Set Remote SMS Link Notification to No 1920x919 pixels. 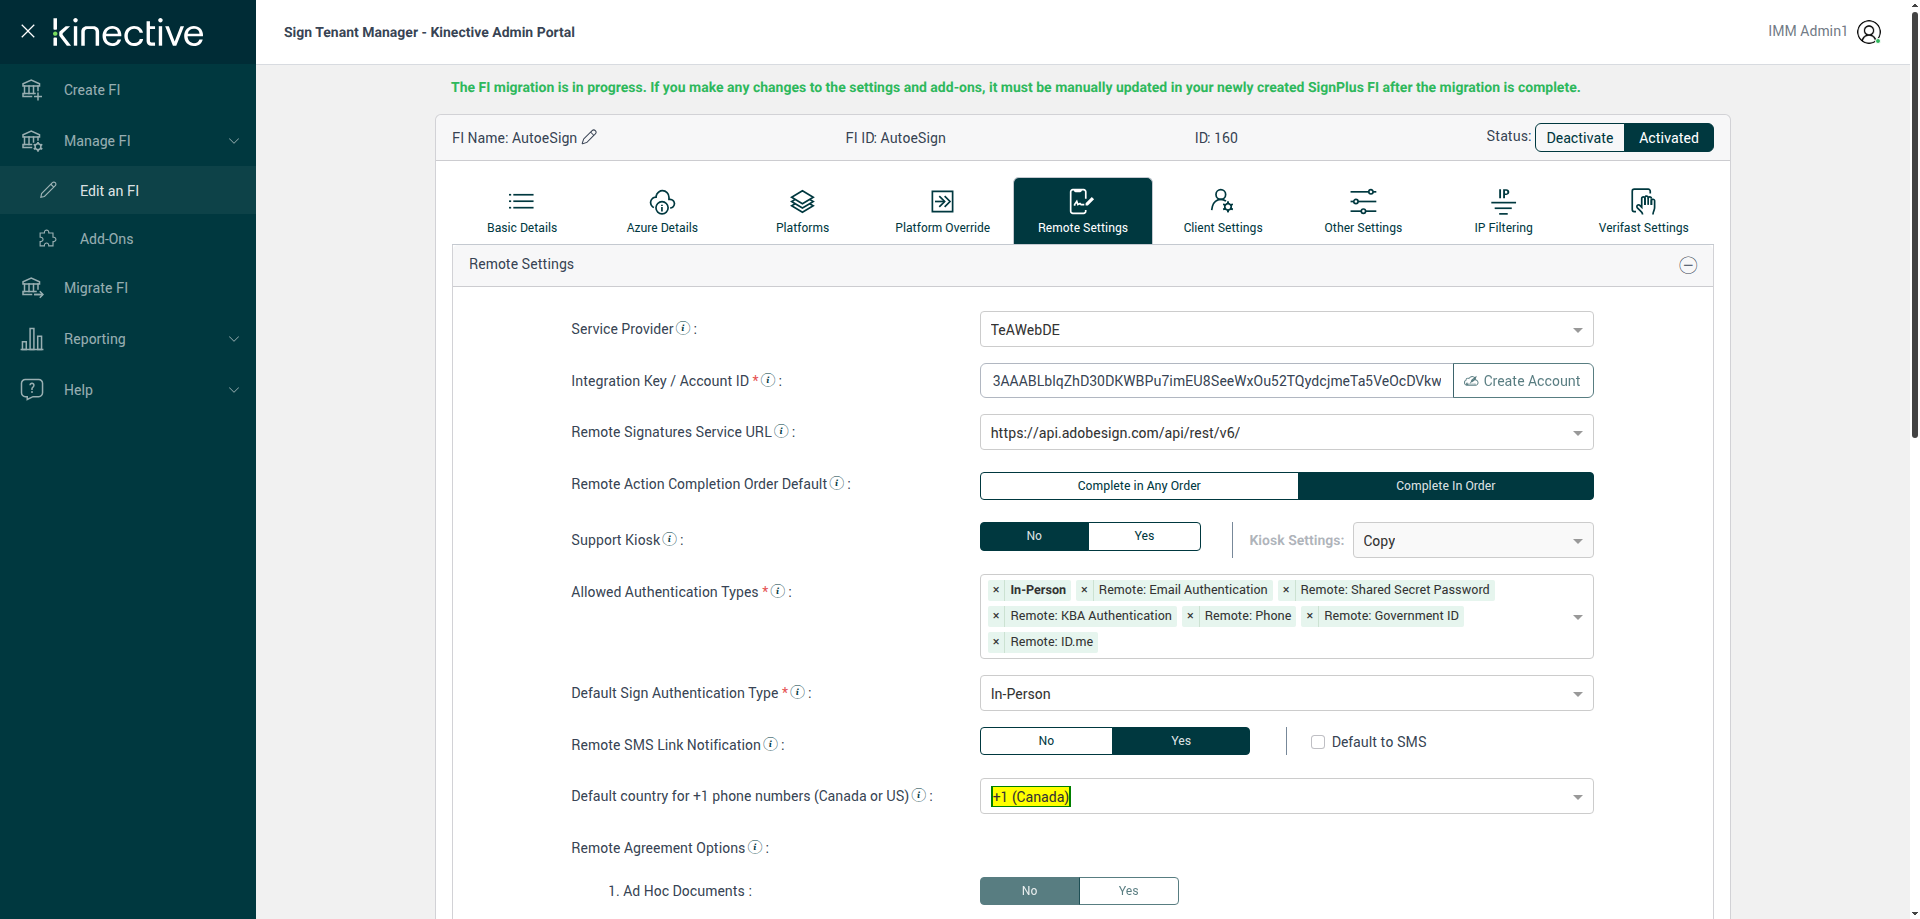tap(1046, 741)
